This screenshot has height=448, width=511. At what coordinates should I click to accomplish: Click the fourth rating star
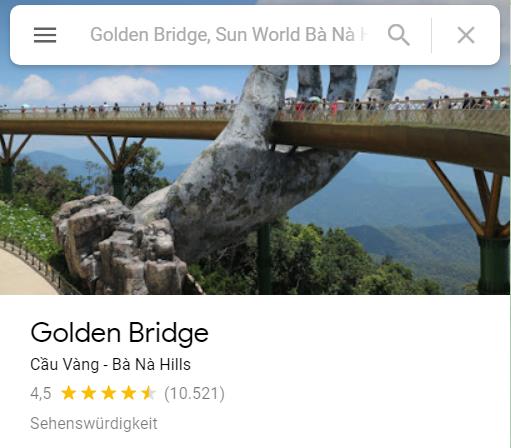tap(129, 393)
